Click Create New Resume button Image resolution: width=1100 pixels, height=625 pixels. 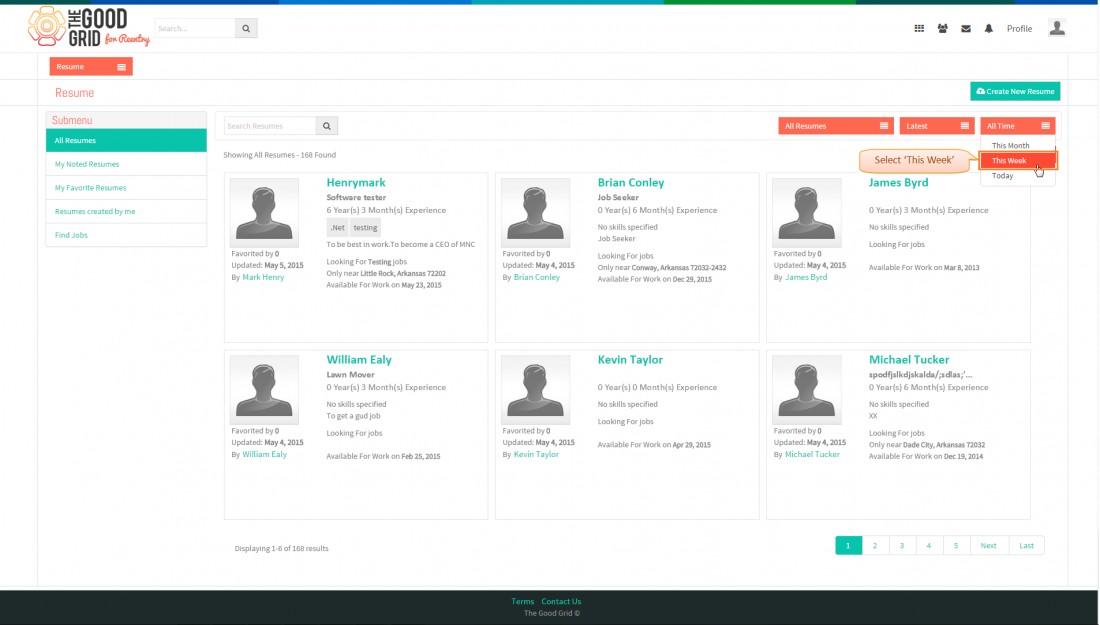(x=1015, y=91)
